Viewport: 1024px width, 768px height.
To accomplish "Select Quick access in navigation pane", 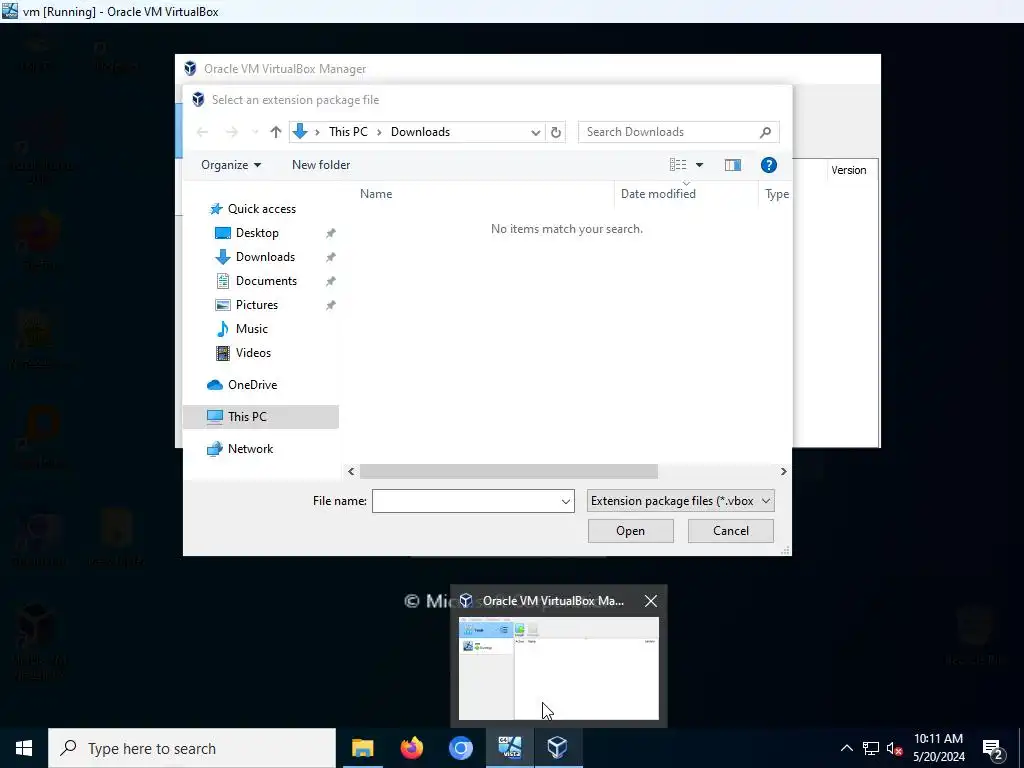I will (261, 209).
